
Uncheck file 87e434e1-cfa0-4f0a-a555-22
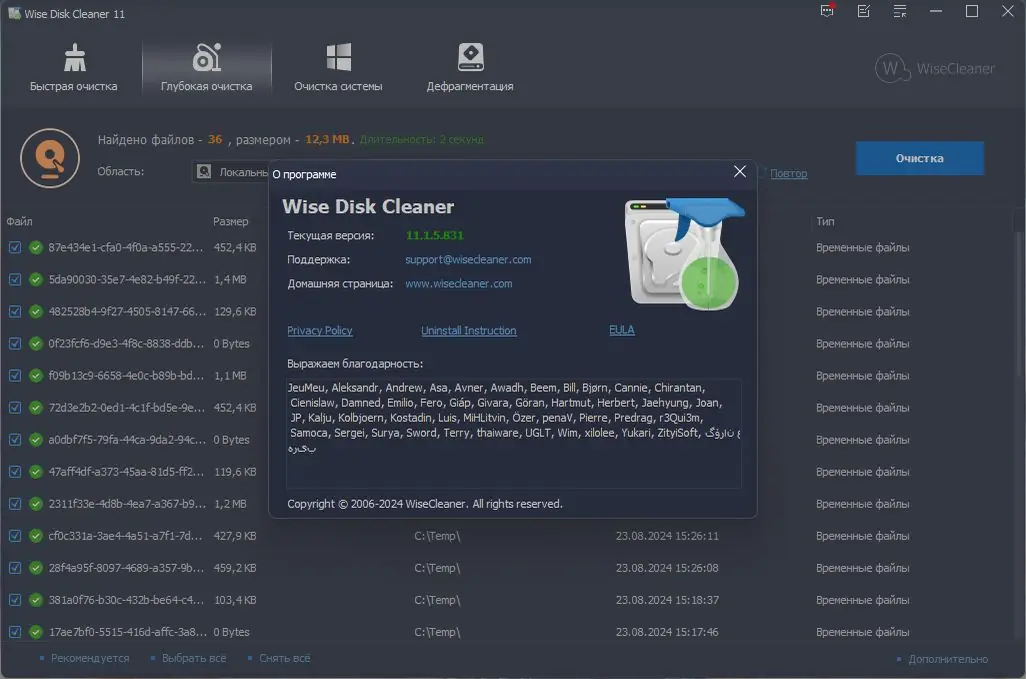coord(15,247)
